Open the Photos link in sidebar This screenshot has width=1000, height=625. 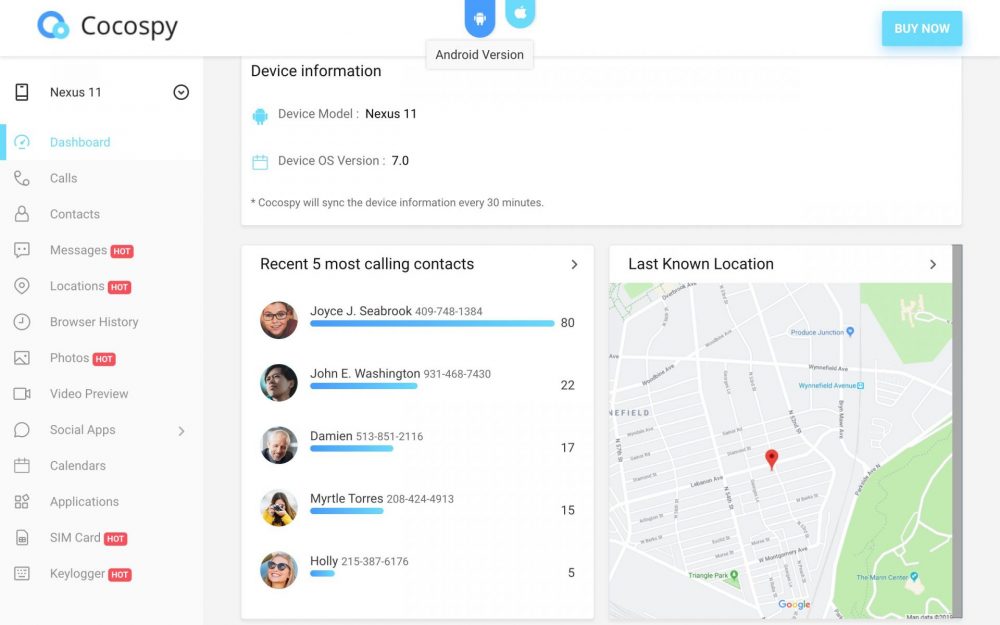pyautogui.click(x=70, y=358)
